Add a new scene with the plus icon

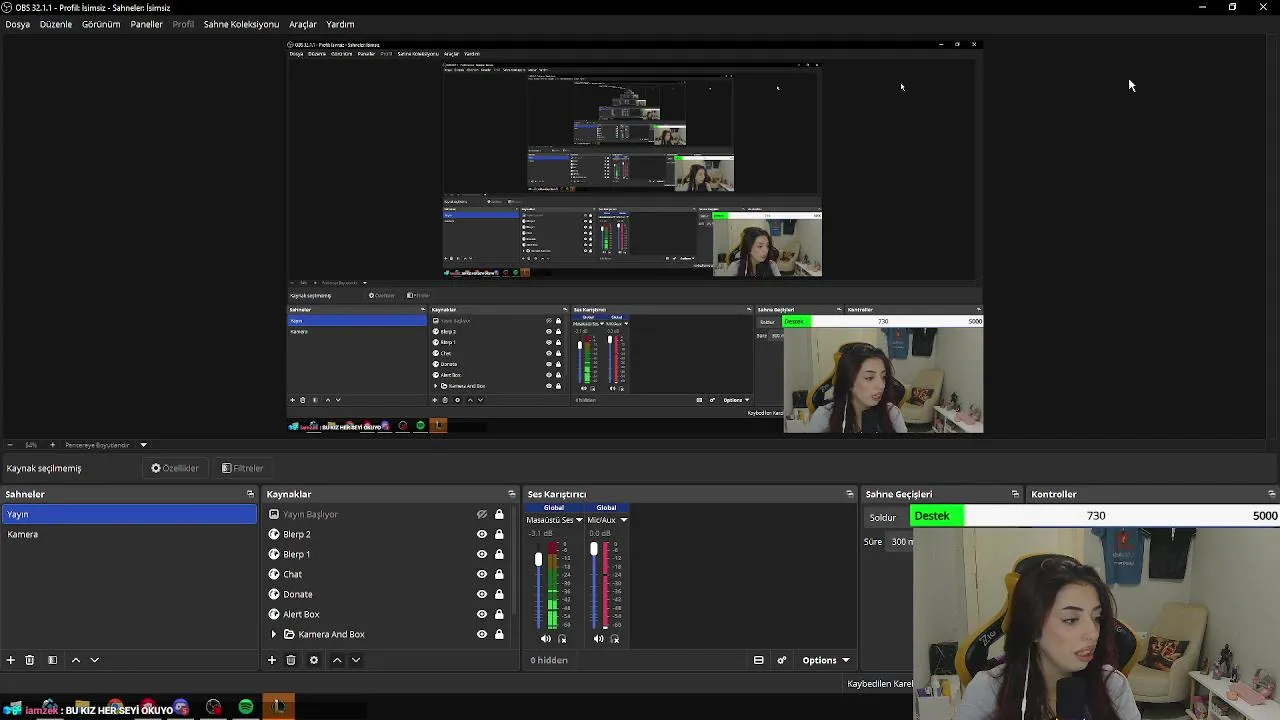click(10, 660)
